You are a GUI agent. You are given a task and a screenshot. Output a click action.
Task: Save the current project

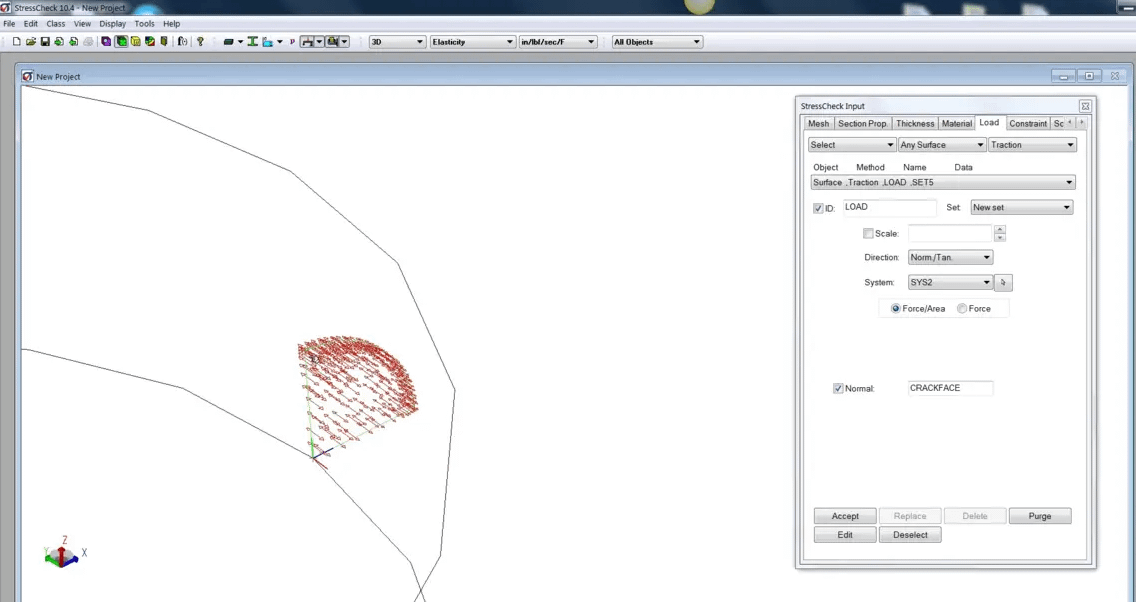tap(44, 41)
